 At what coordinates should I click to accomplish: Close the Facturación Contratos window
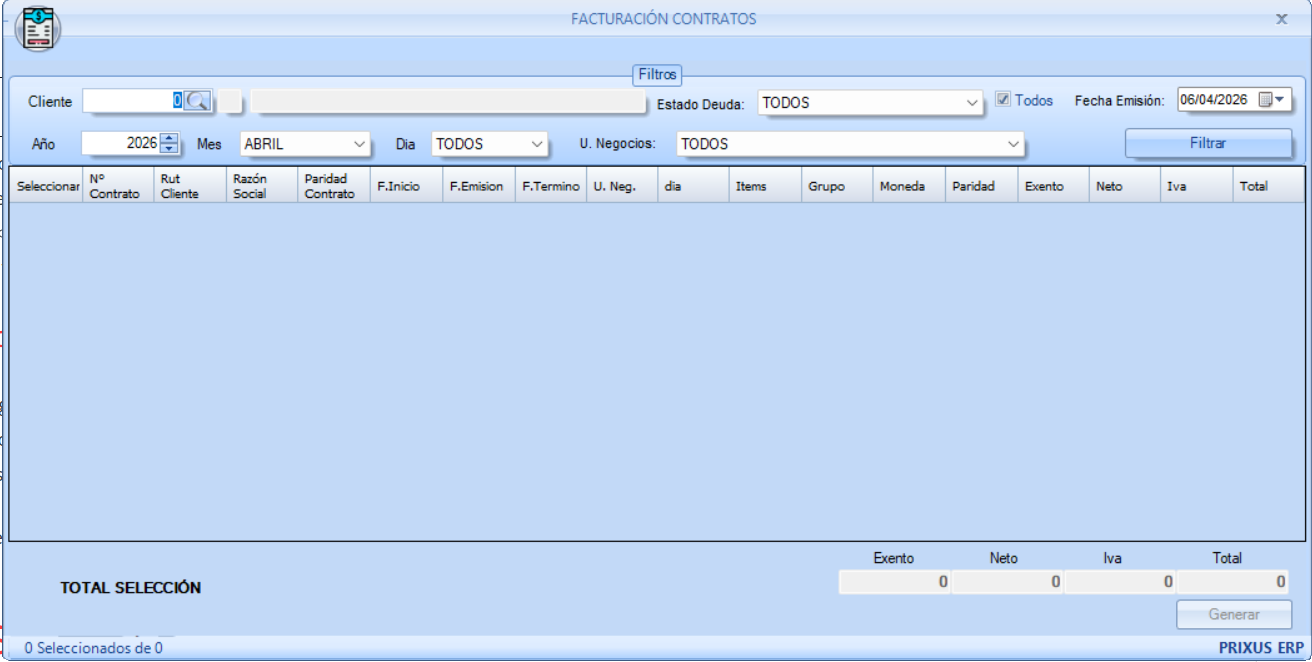coord(1281,19)
